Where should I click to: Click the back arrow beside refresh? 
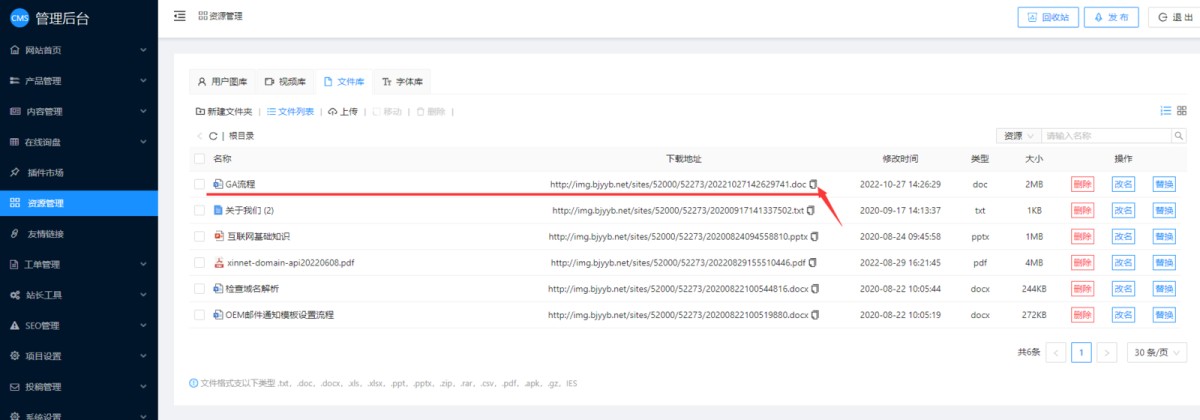point(200,135)
